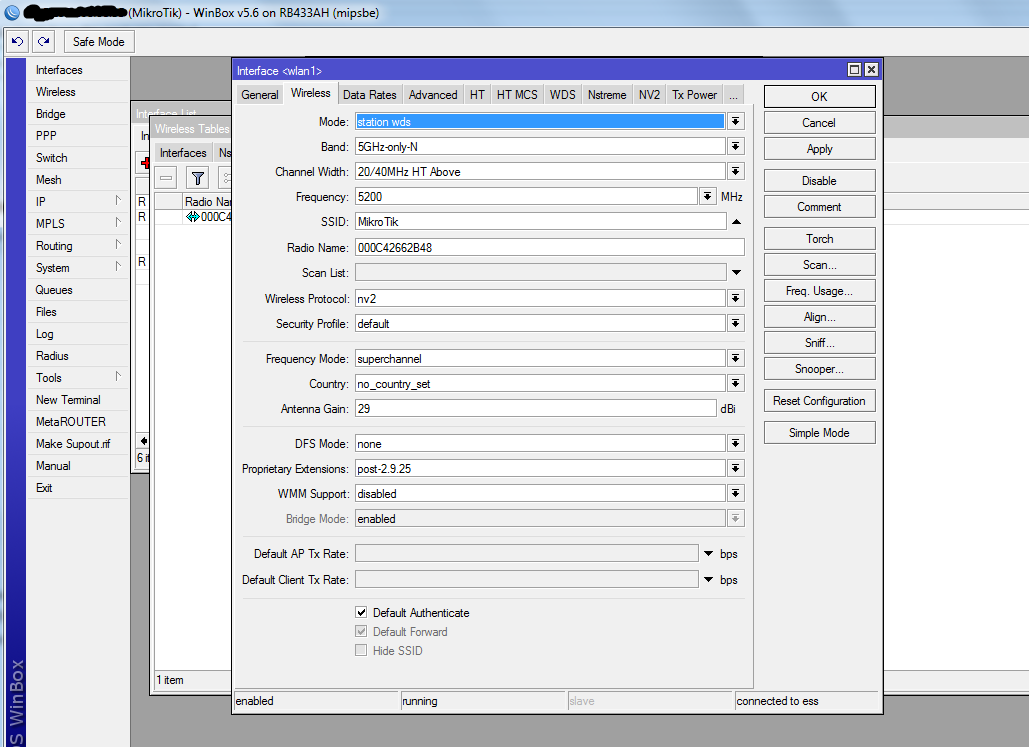Viewport: 1029px width, 747px height.
Task: Click the filter funnel icon
Action: click(198, 178)
